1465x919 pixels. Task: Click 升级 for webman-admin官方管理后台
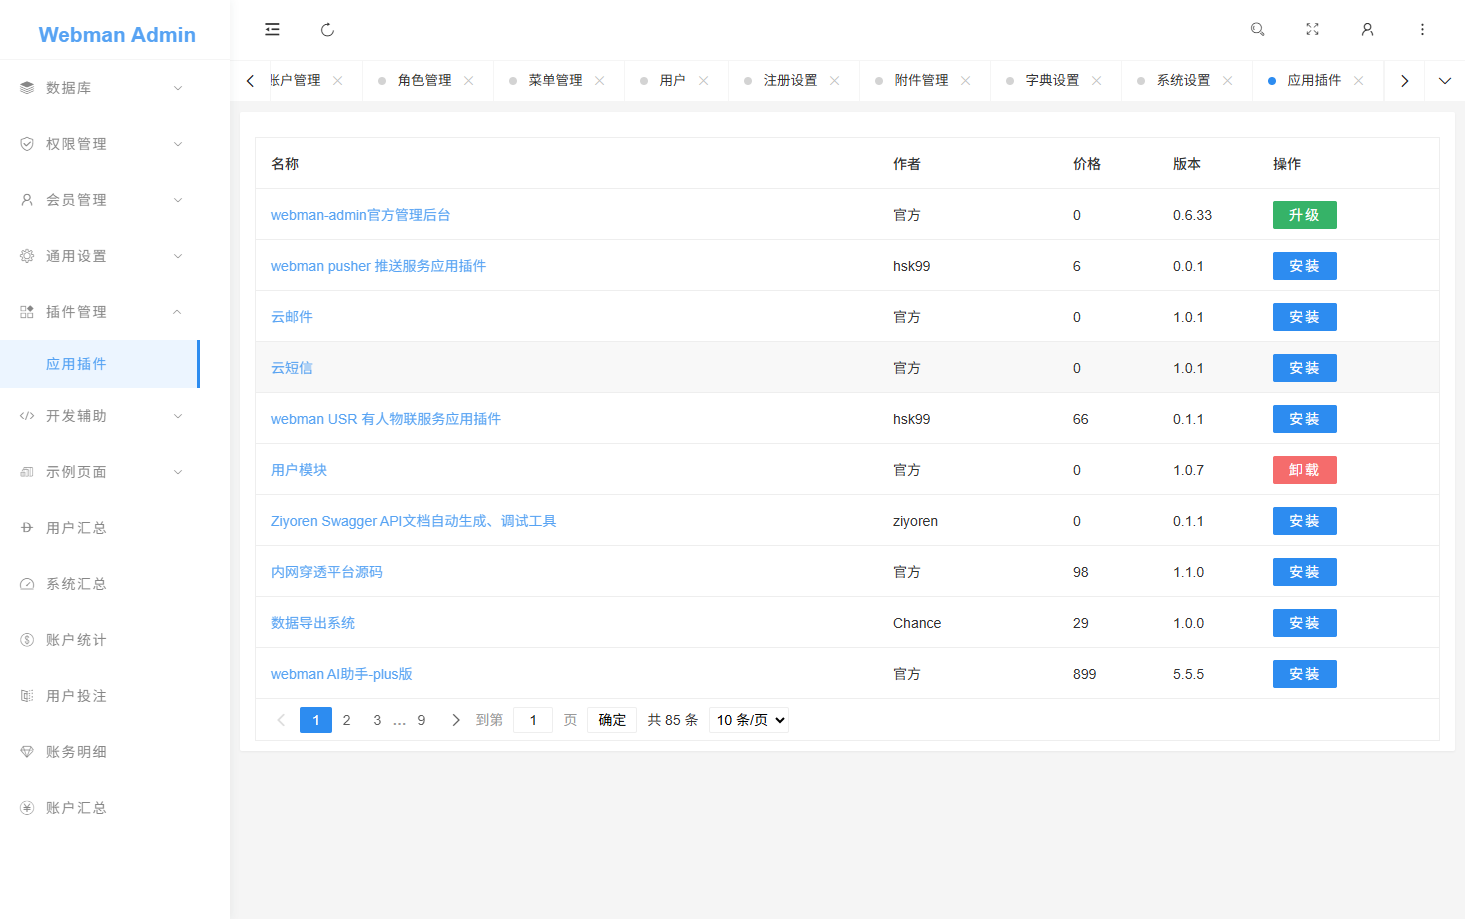coord(1304,214)
